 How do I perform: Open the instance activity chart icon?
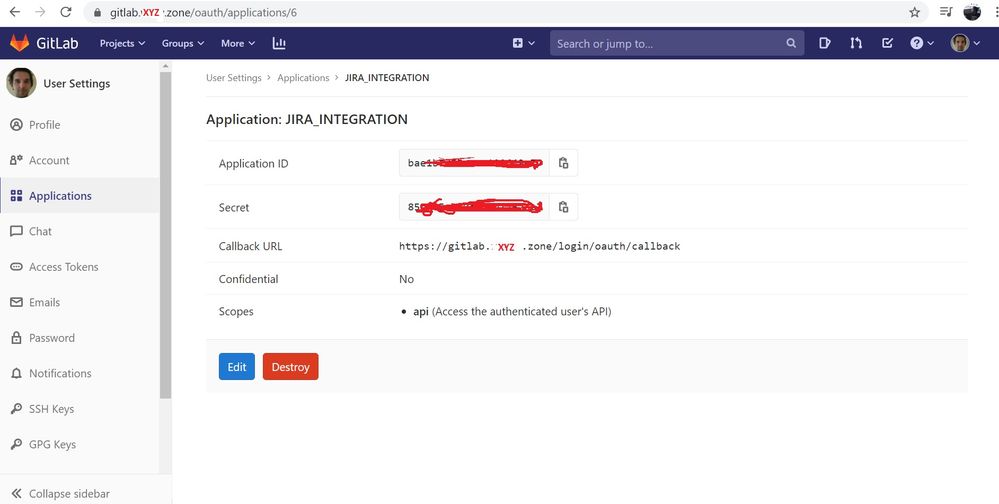[279, 43]
